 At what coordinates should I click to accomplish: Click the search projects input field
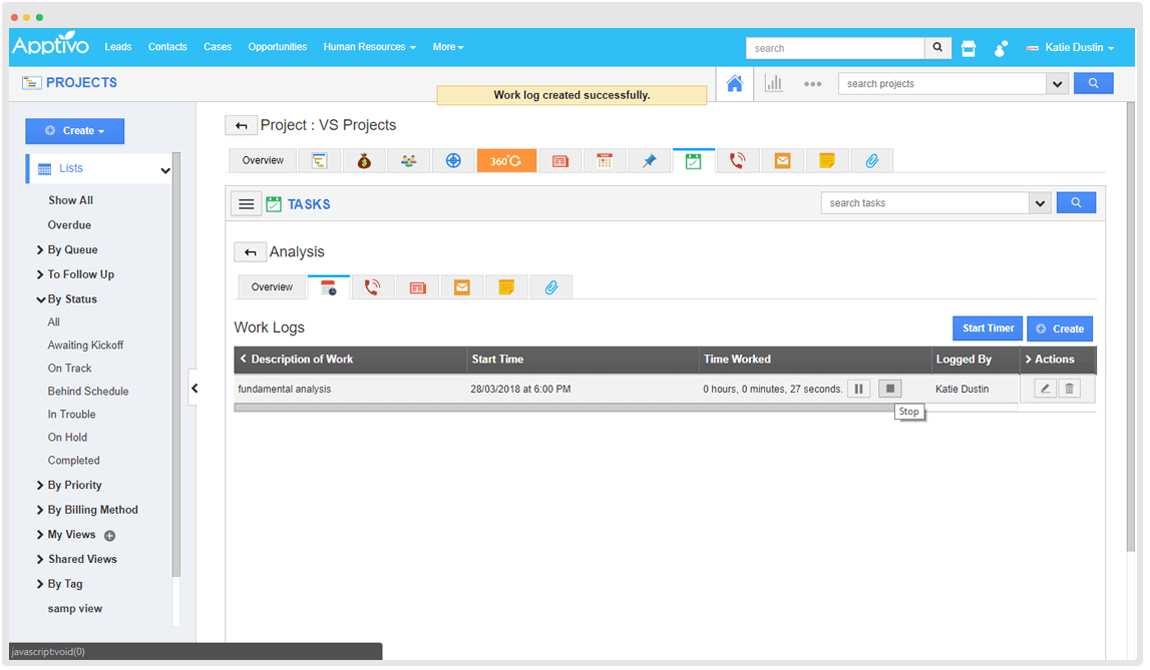(x=942, y=84)
